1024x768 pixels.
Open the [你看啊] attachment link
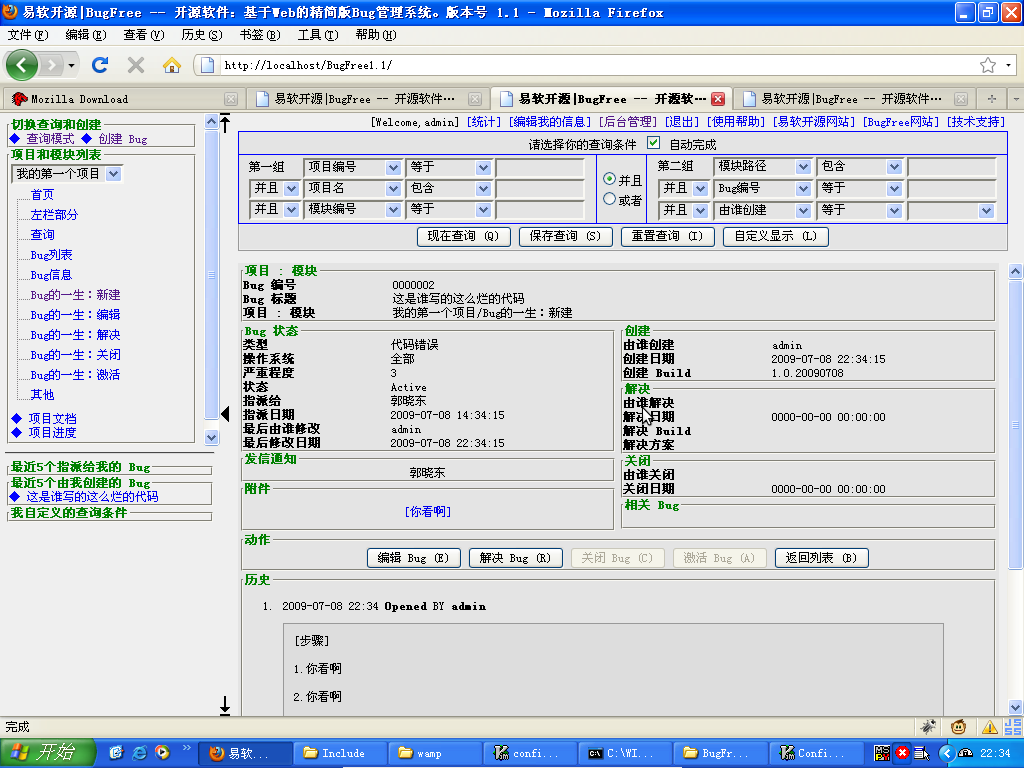point(428,511)
